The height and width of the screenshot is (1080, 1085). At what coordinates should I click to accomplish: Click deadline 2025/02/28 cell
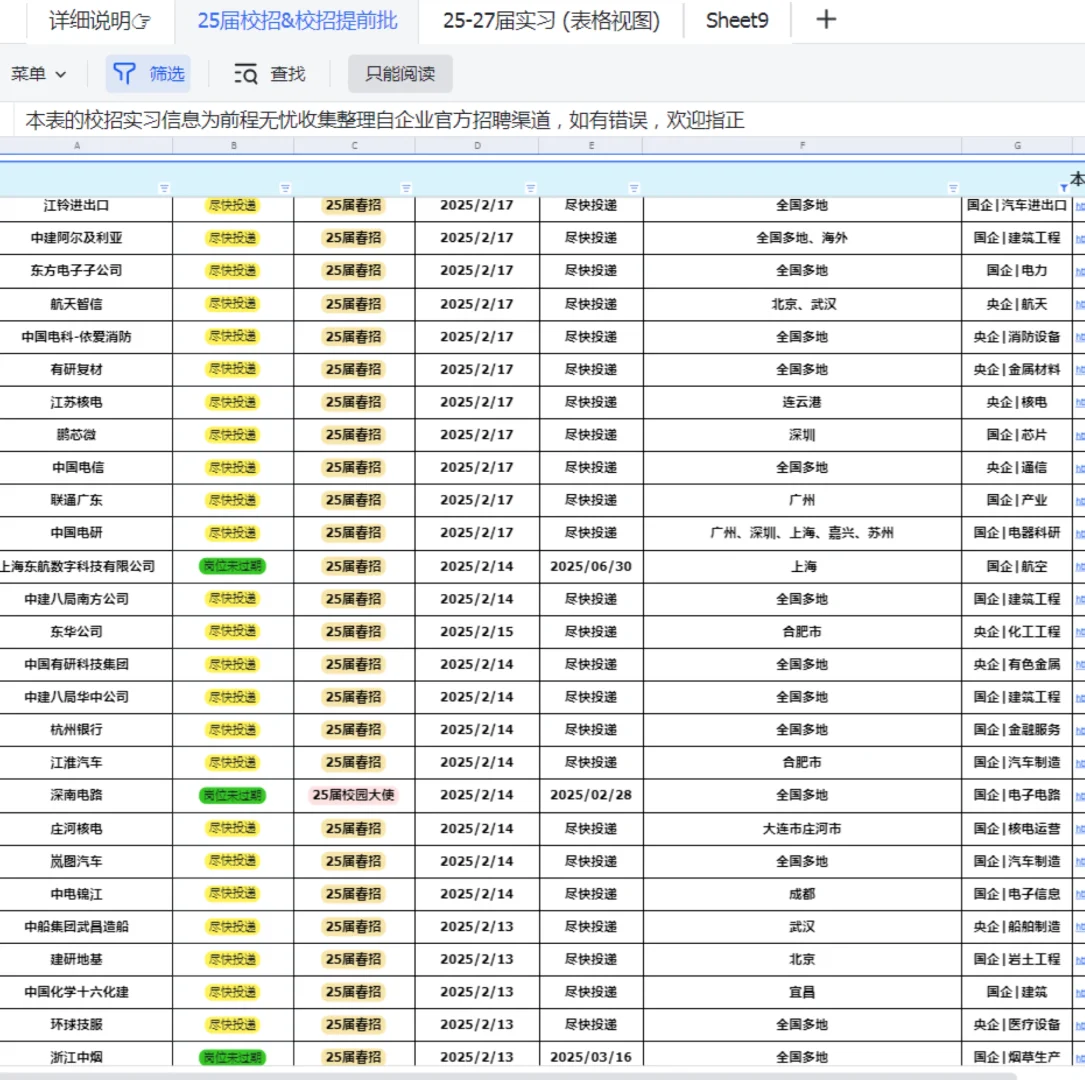point(591,795)
